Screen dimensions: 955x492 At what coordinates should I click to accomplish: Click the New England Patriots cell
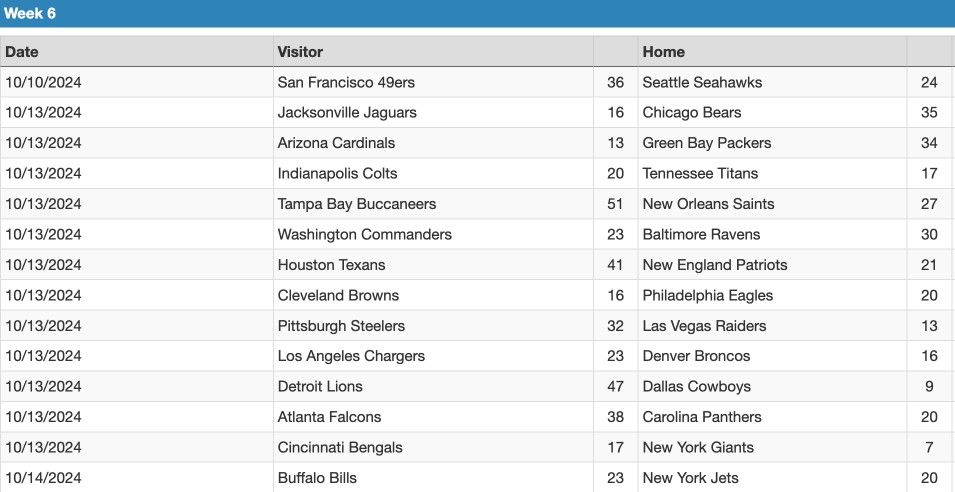[772, 265]
